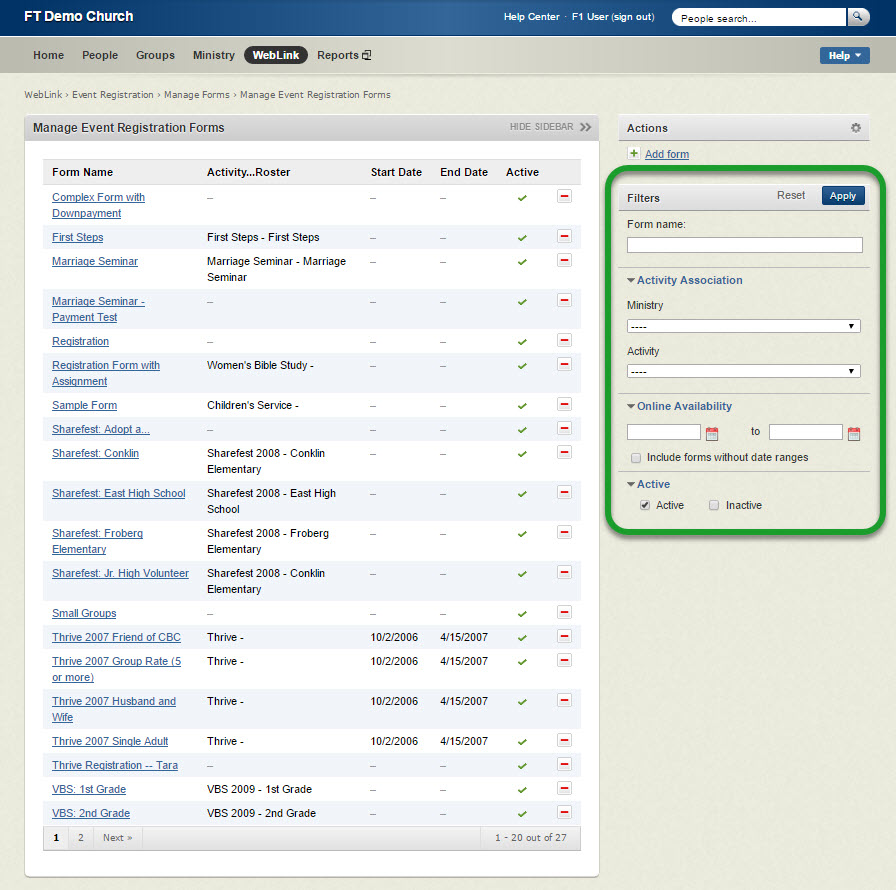Screen dimensions: 896x890
Task: Open the Ministry dropdown
Action: (x=743, y=326)
